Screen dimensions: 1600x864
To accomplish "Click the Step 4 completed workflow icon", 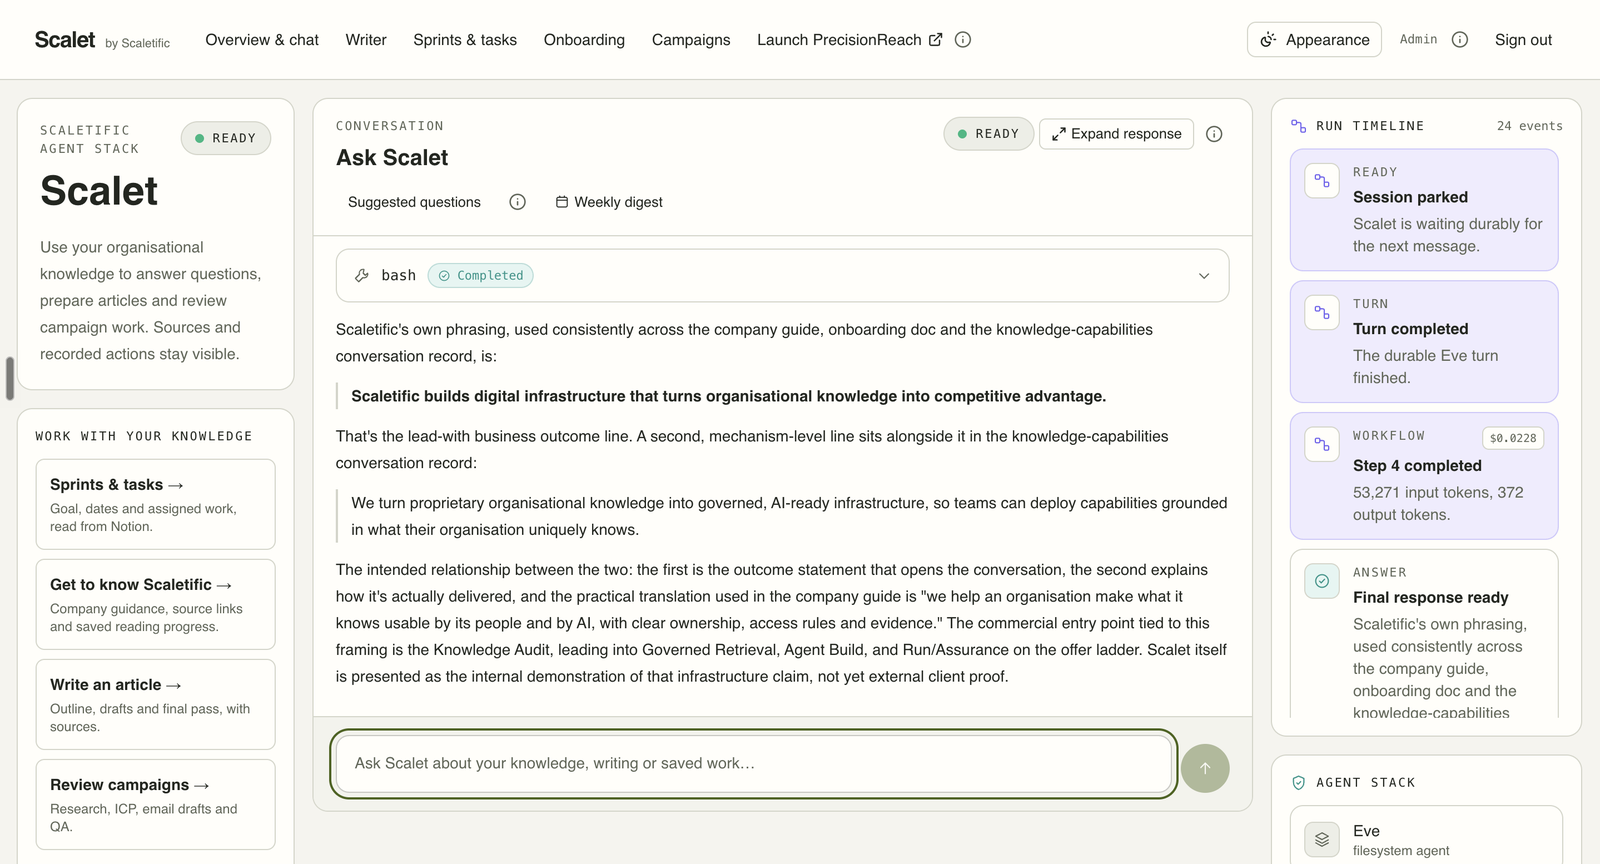I will click(x=1322, y=445).
